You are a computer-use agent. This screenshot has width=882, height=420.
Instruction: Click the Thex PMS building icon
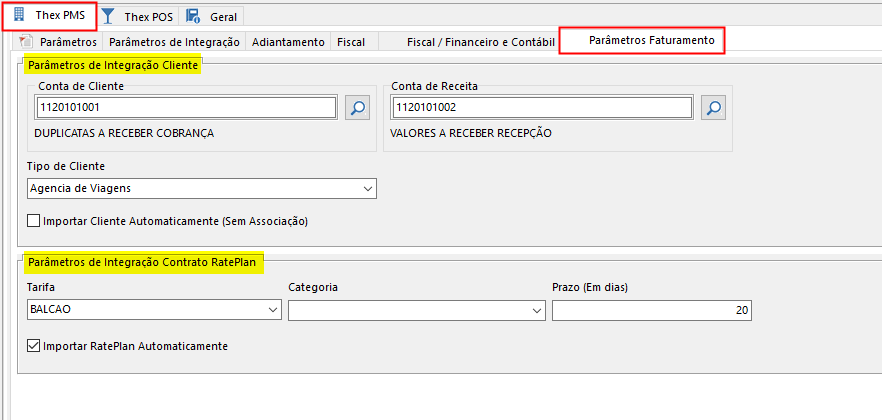point(19,15)
